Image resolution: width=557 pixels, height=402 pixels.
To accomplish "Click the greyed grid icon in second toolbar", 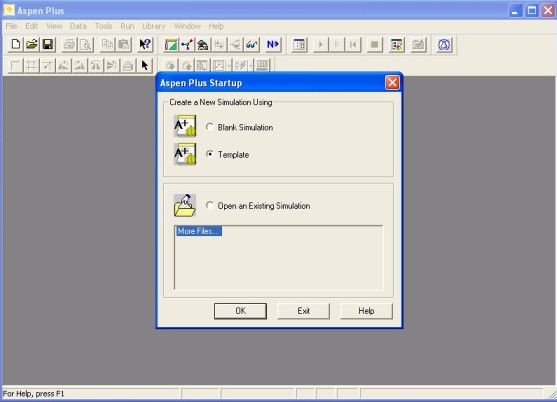I will click(31, 65).
